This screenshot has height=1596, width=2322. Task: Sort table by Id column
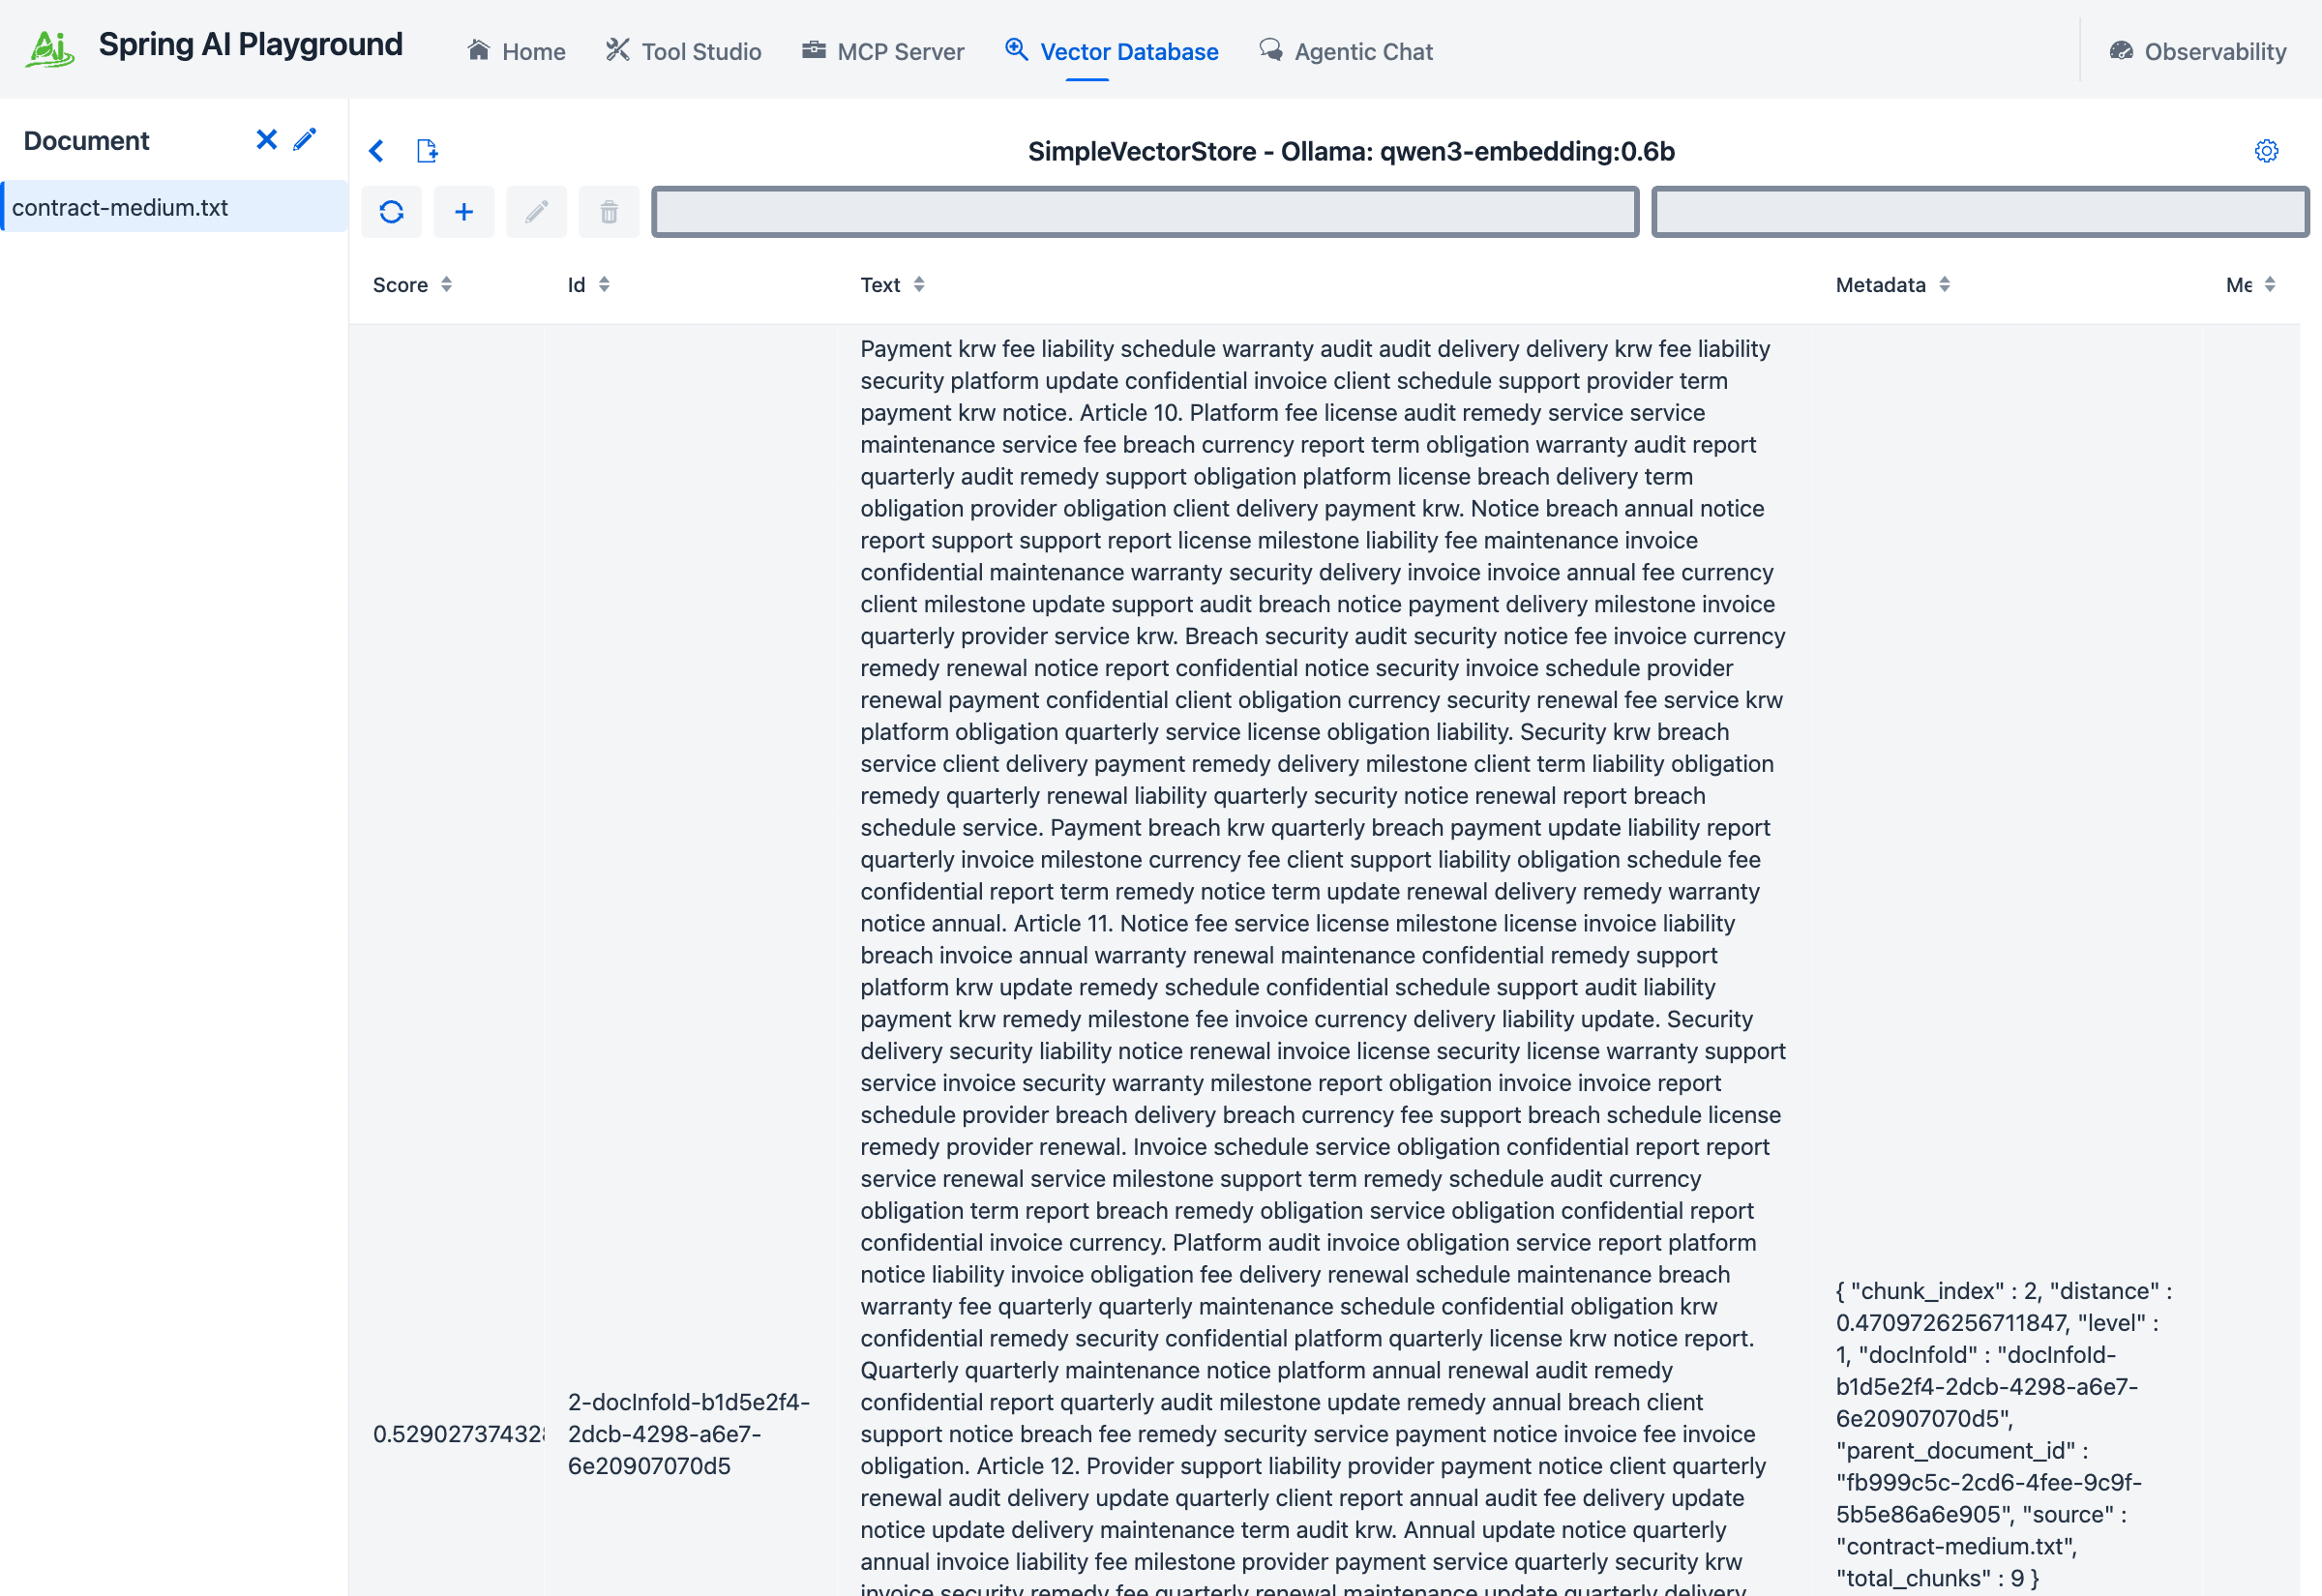[x=588, y=285]
